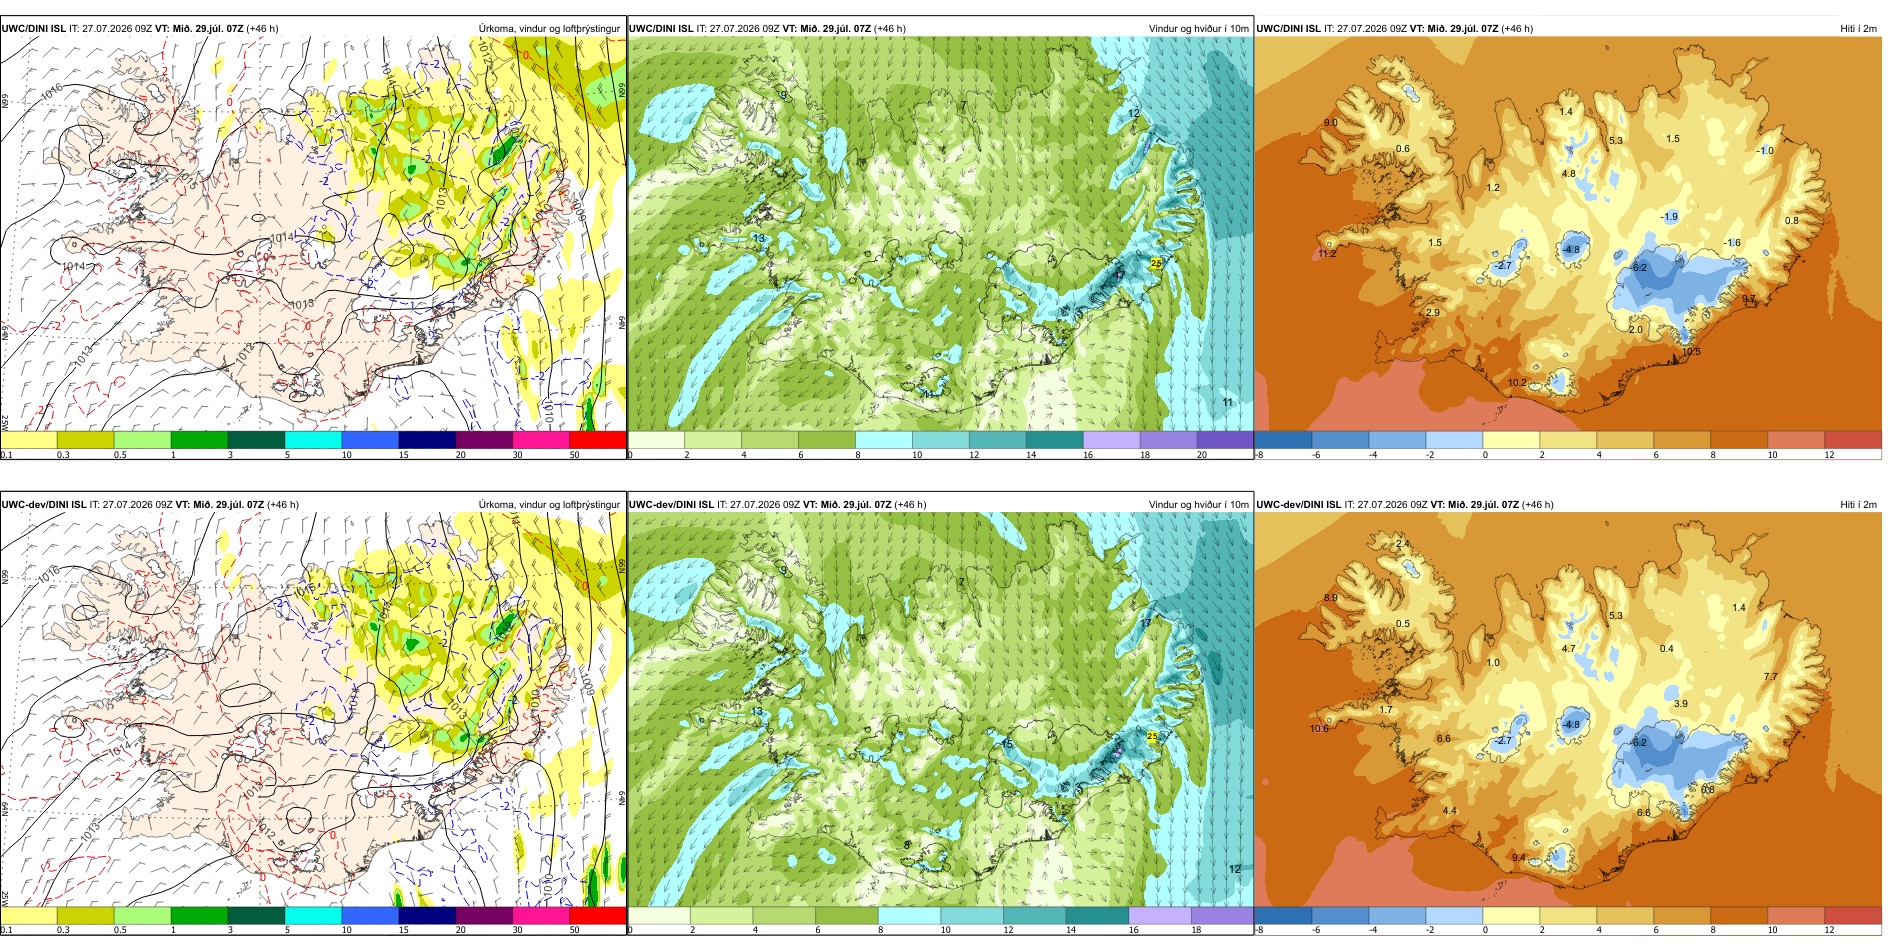Viewport: 1900px width, 950px height.
Task: Click the yellow 25 gust marker on UWC wind map
Action: tap(1157, 263)
